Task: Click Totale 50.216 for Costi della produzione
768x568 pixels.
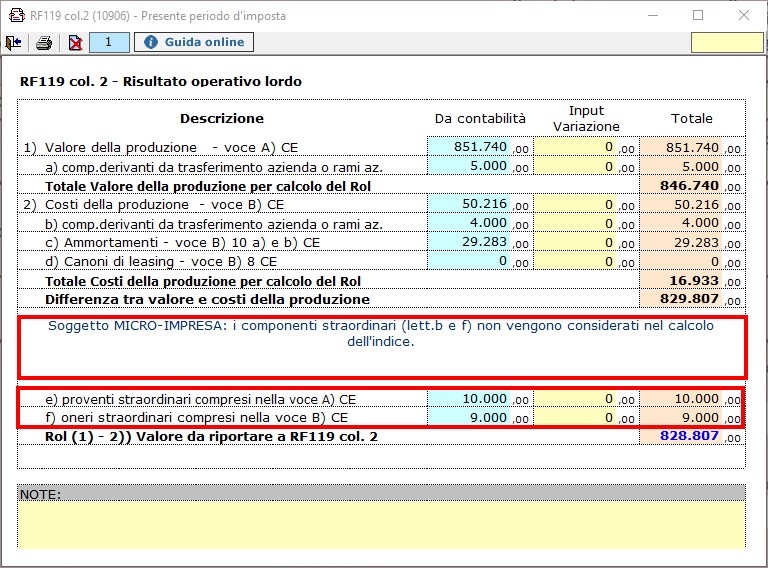Action: click(681, 204)
